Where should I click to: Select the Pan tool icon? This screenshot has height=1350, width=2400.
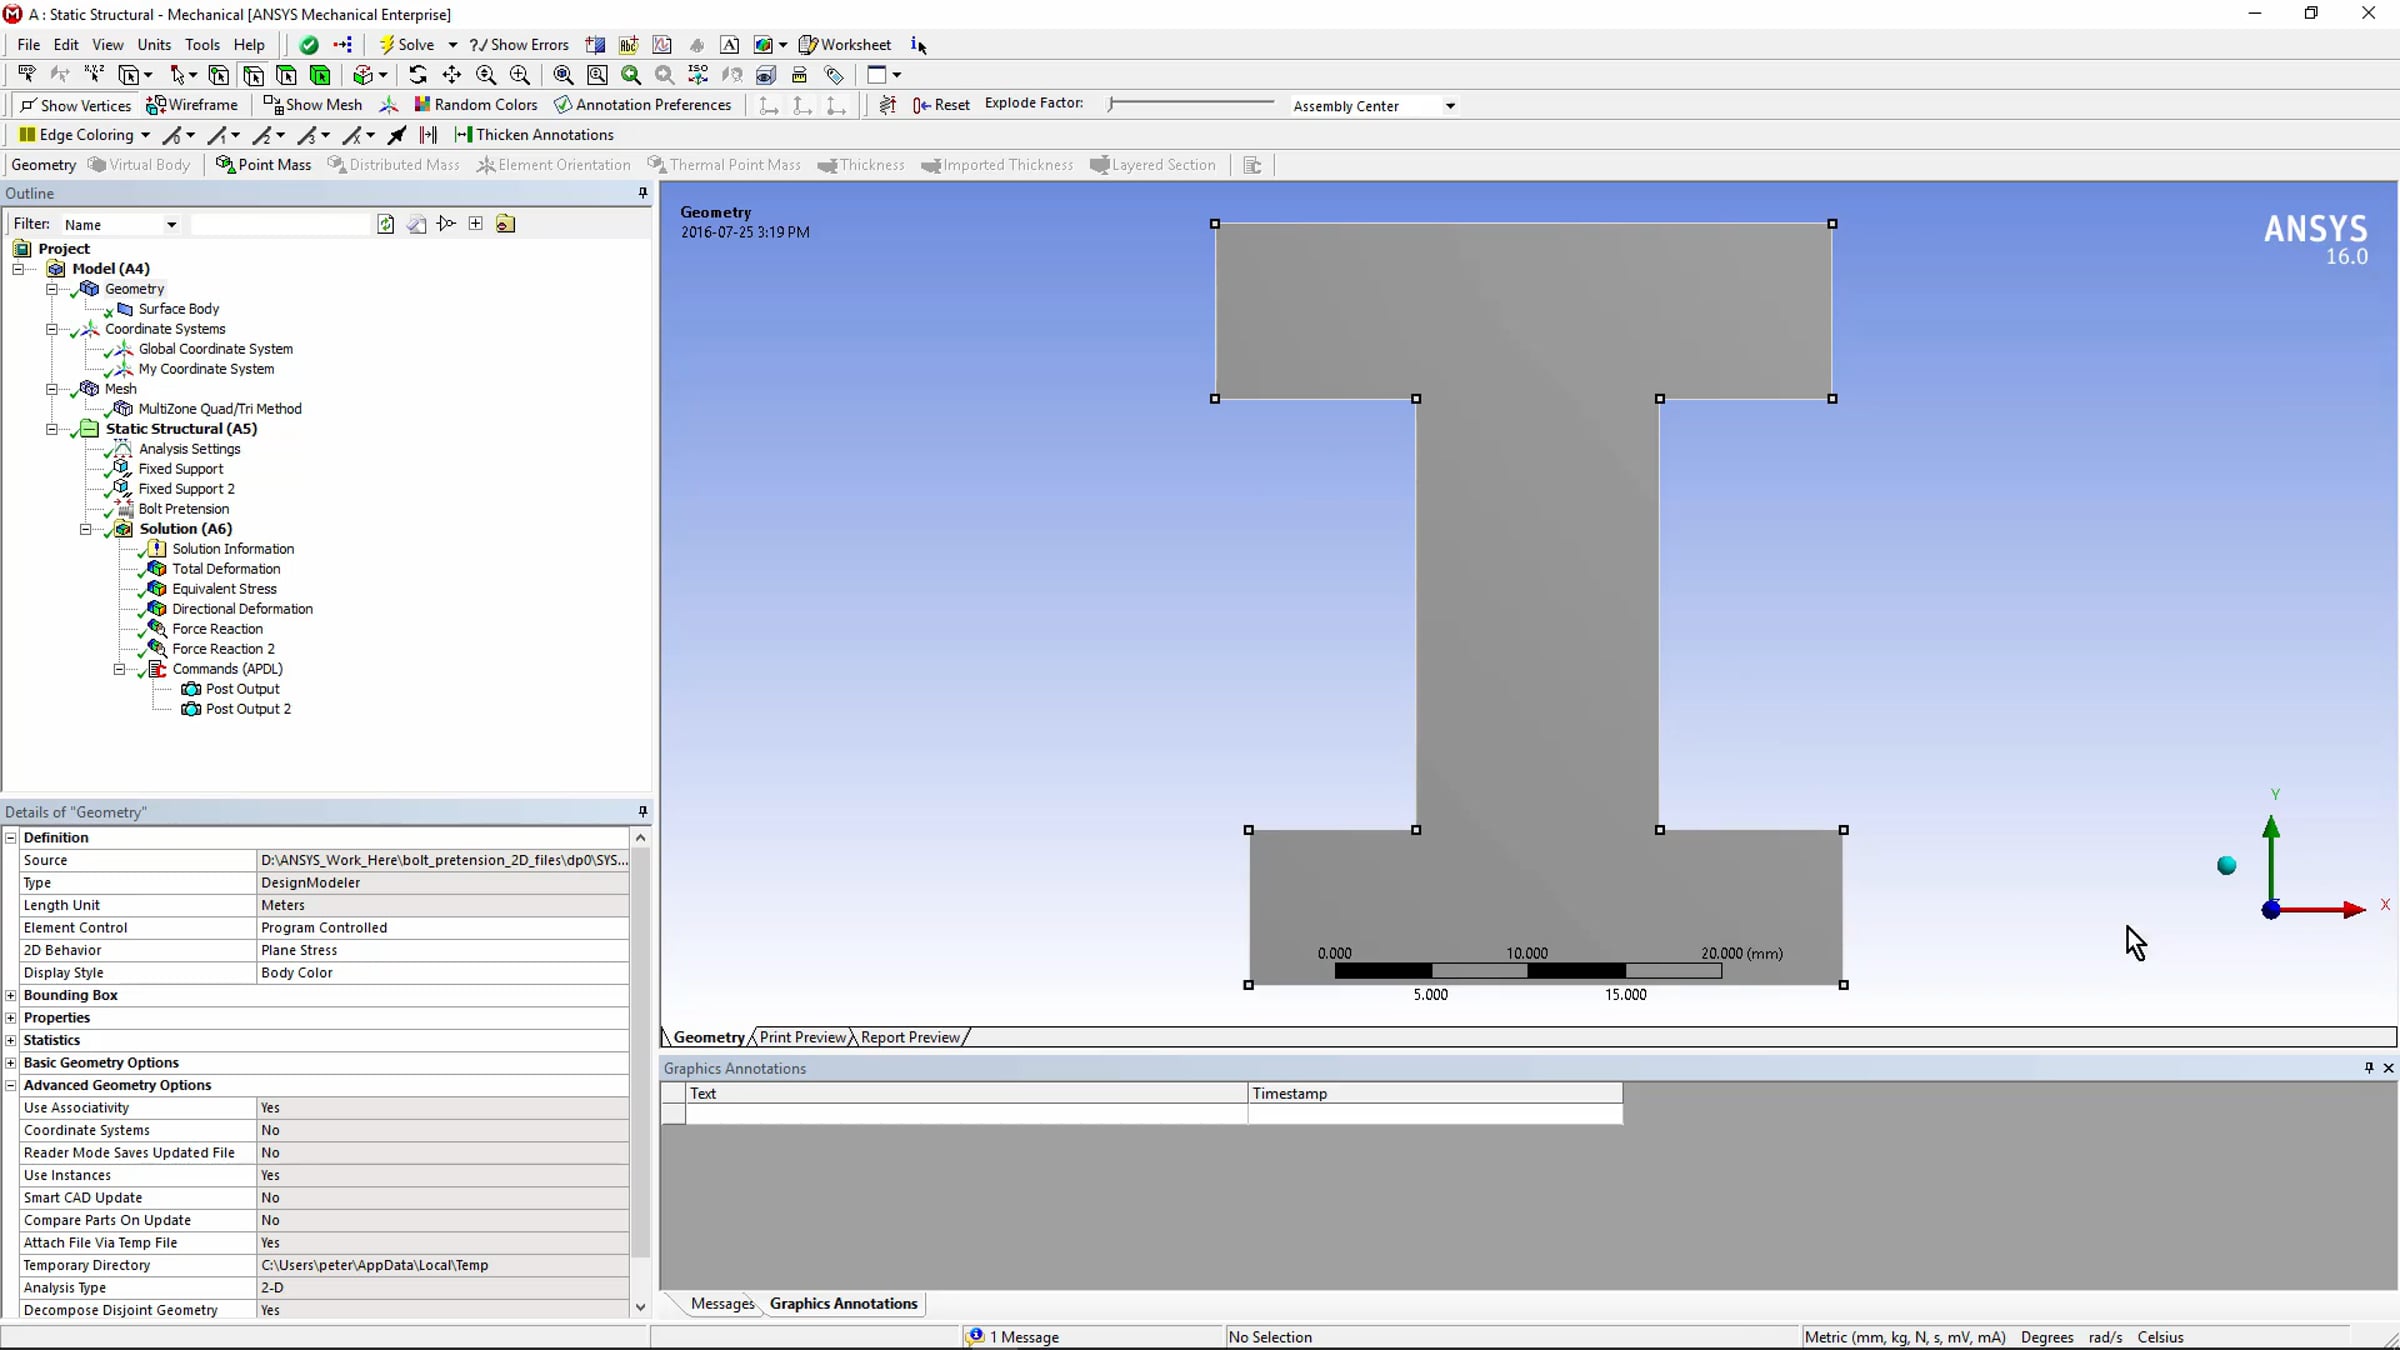pos(452,75)
